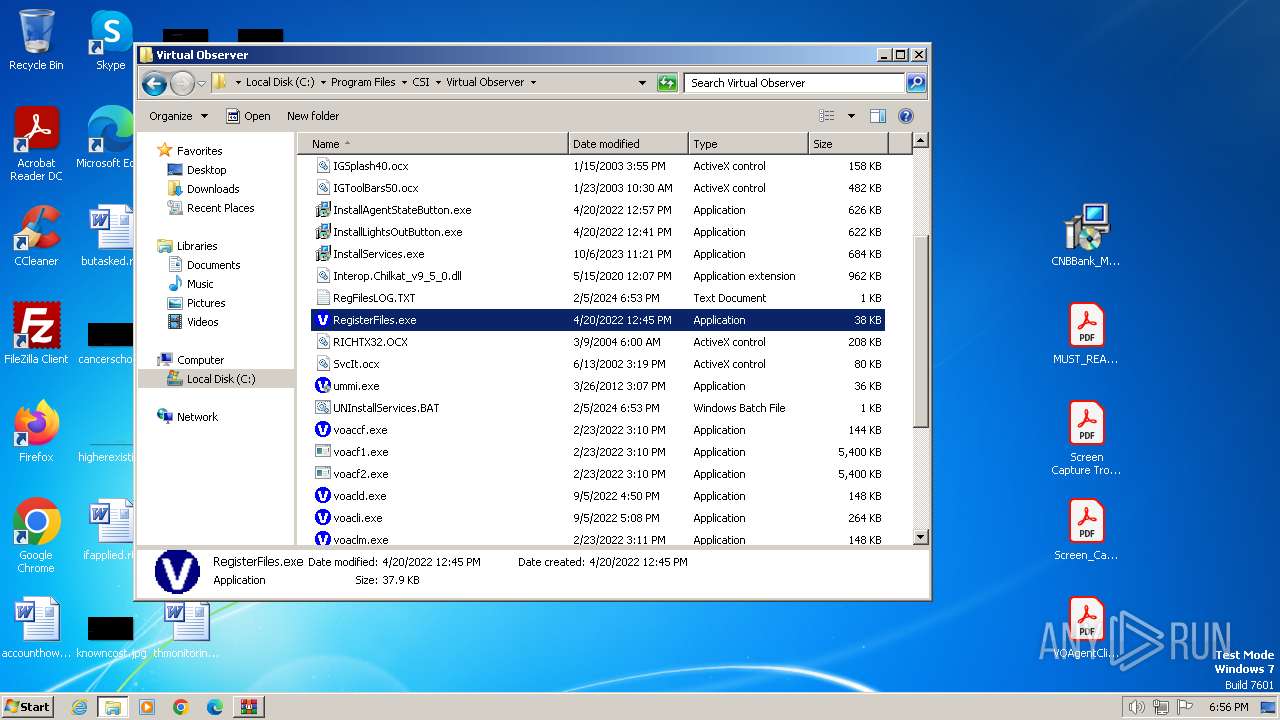The width and height of the screenshot is (1280, 720).
Task: Select the UNInstallServices.BAT file icon
Action: pyautogui.click(x=323, y=408)
